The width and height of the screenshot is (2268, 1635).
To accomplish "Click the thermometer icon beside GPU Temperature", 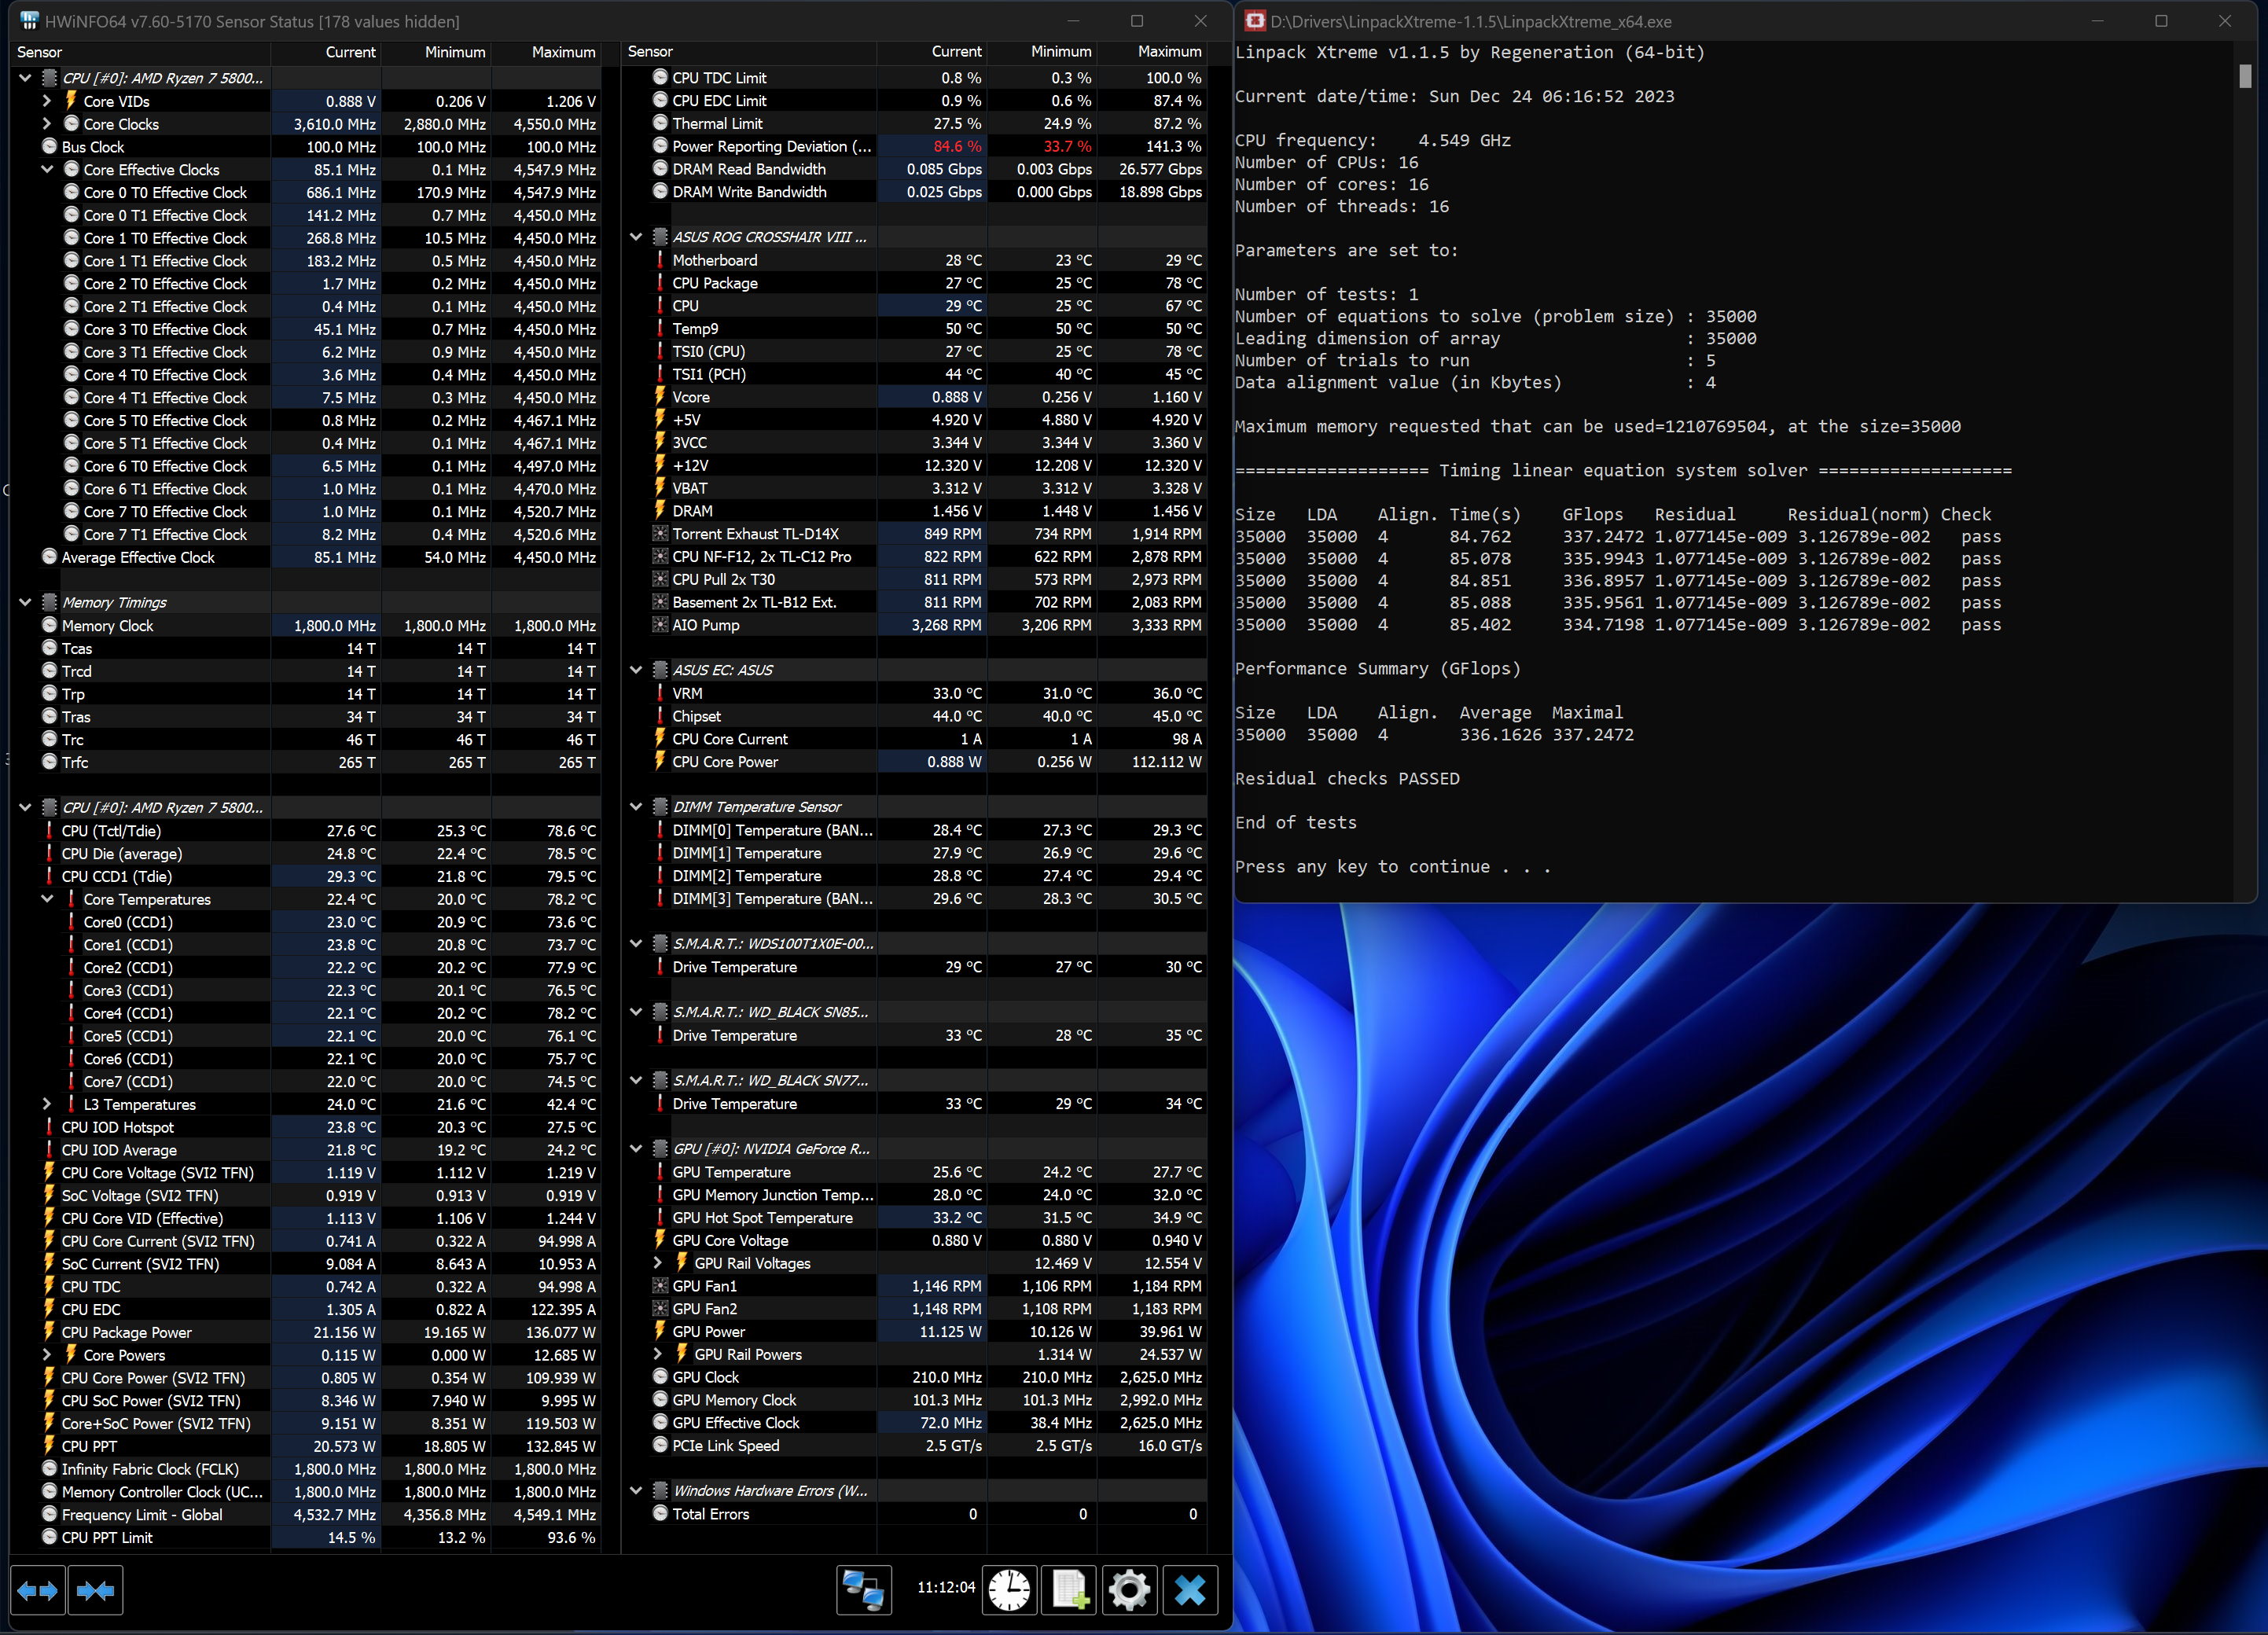I will pyautogui.click(x=660, y=1172).
